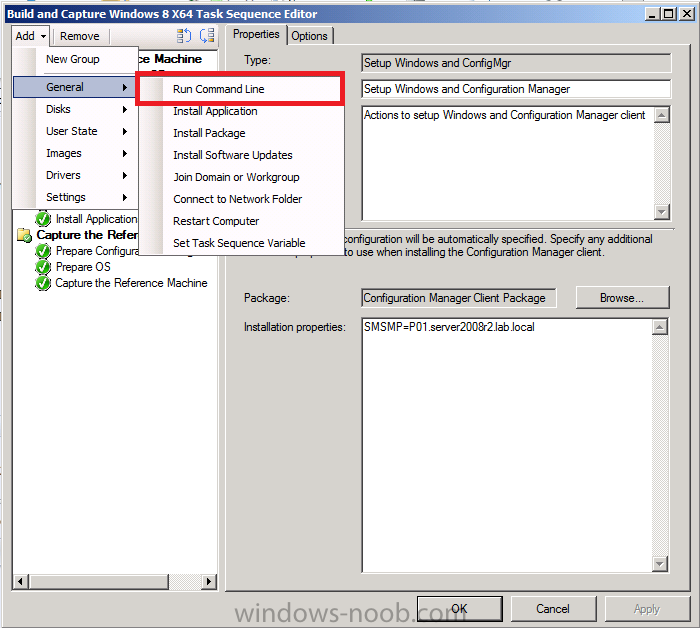Select Install Application in General submenu
Screen dimensions: 700x628
pos(241,111)
